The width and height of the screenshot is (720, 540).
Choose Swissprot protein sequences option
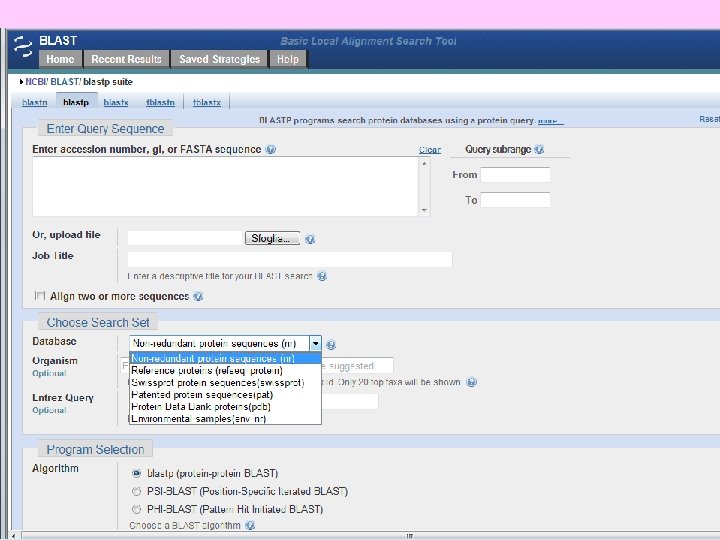225,382
